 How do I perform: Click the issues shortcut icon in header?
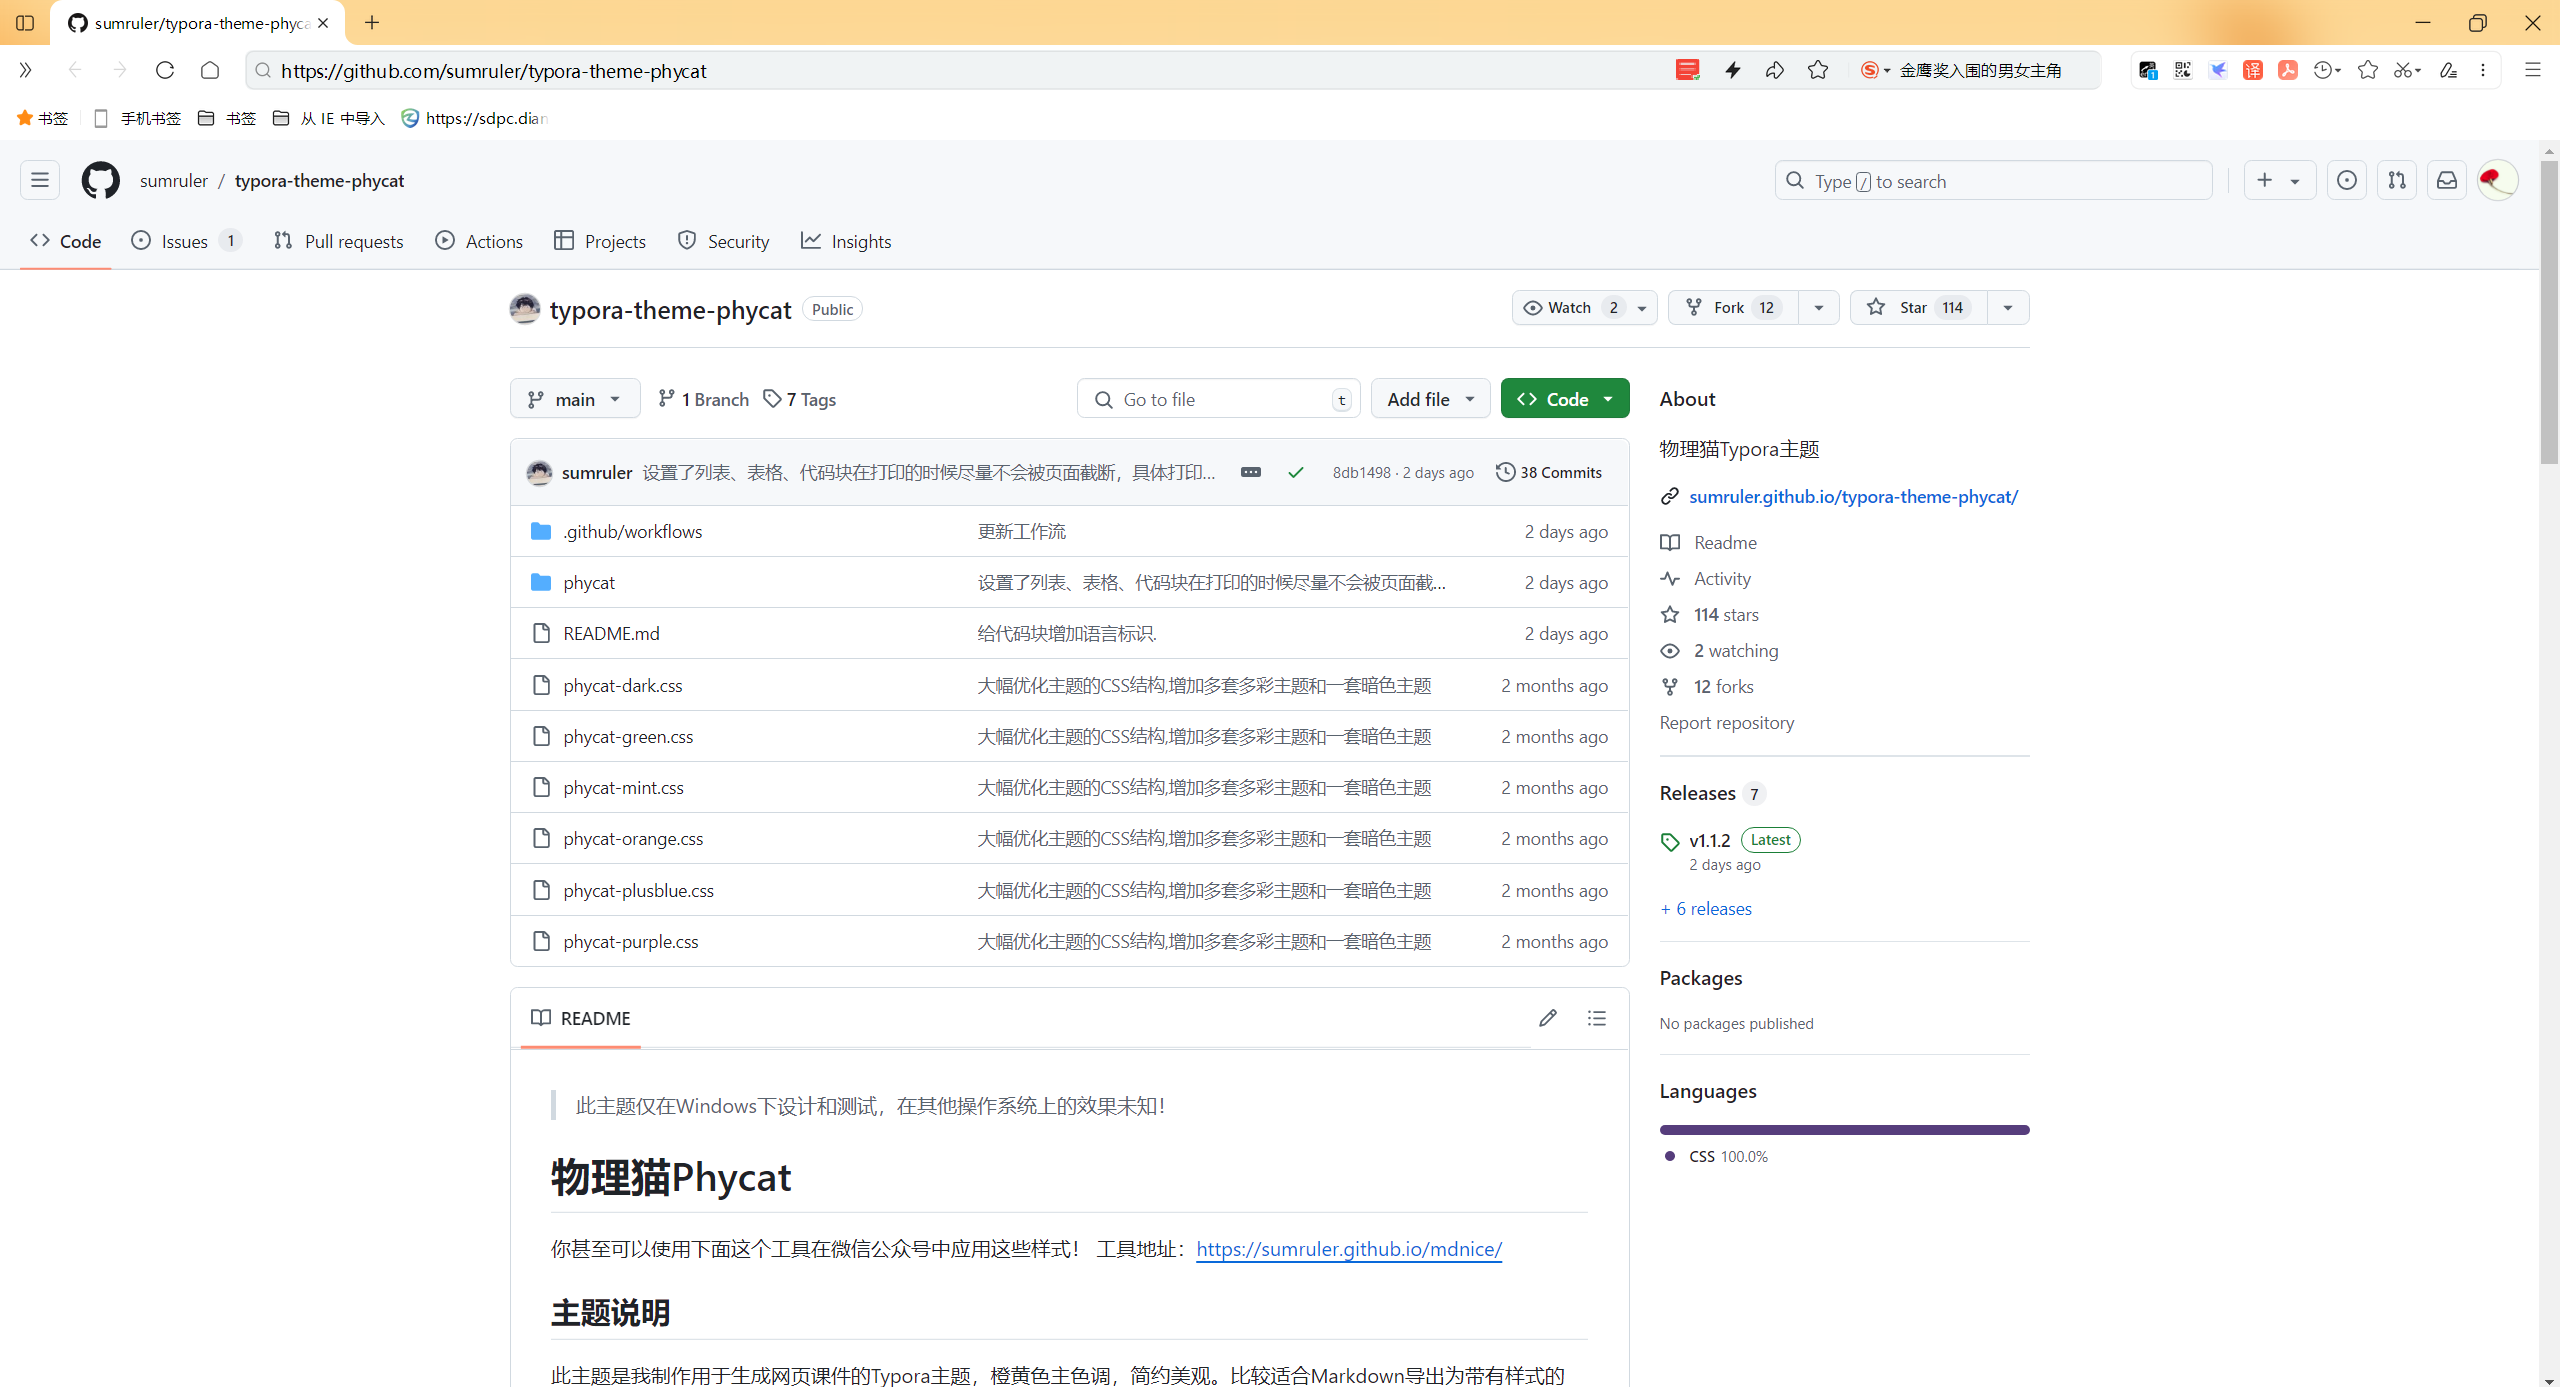[2346, 181]
